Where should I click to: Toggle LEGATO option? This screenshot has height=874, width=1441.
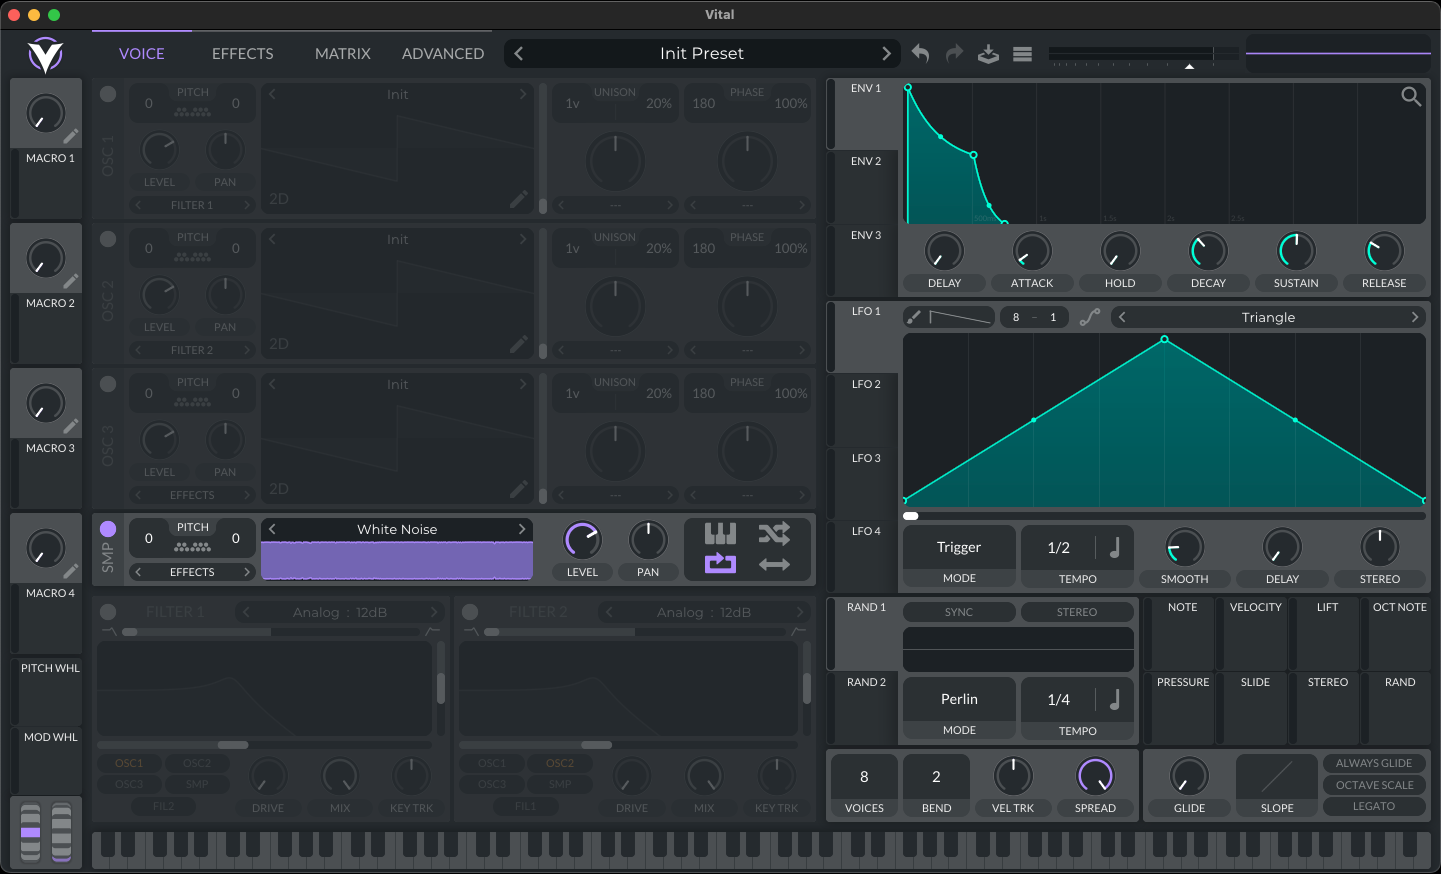pyautogui.click(x=1374, y=806)
